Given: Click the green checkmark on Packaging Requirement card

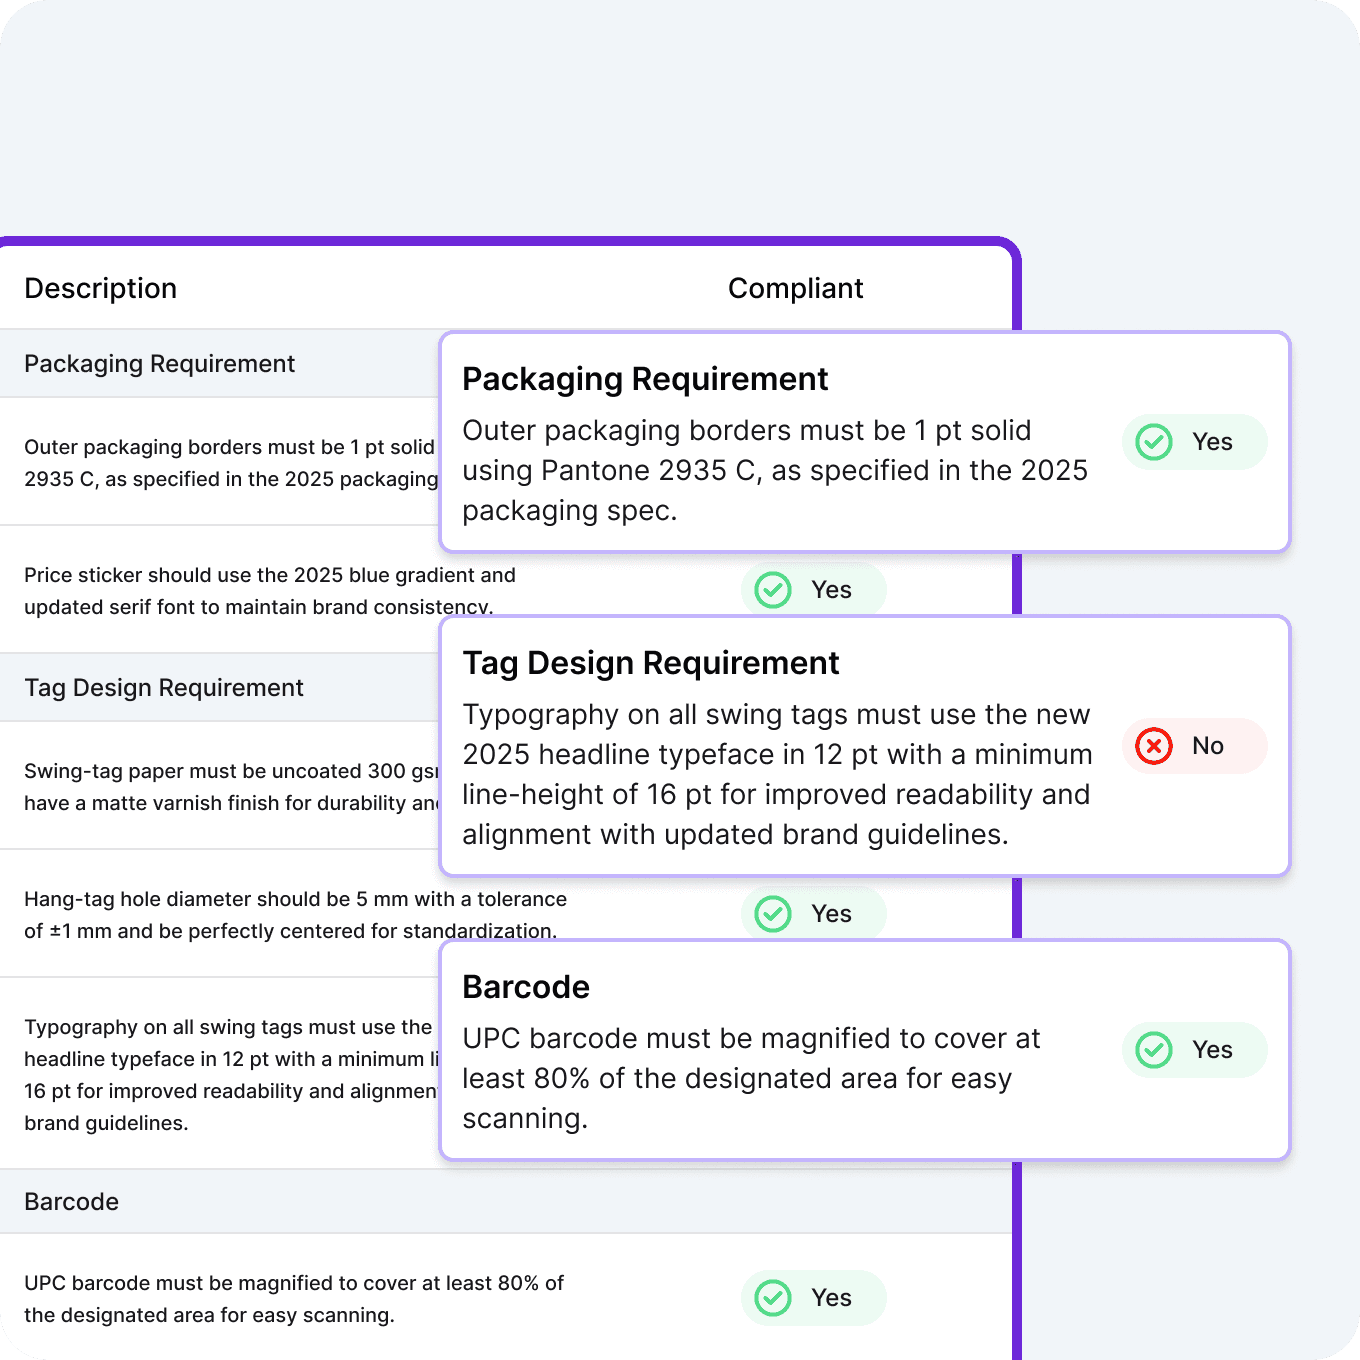Looking at the screenshot, I should [x=1154, y=442].
